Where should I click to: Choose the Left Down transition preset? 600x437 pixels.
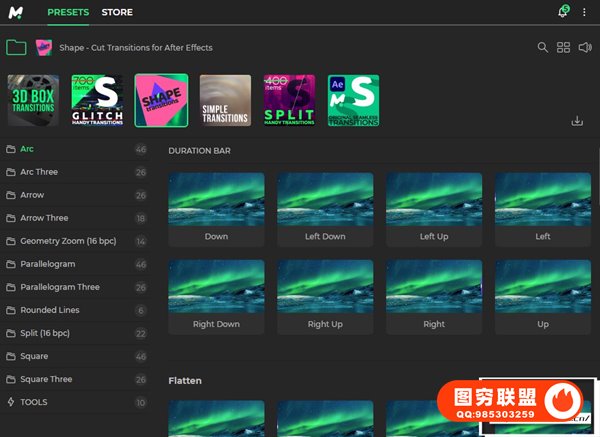point(325,210)
